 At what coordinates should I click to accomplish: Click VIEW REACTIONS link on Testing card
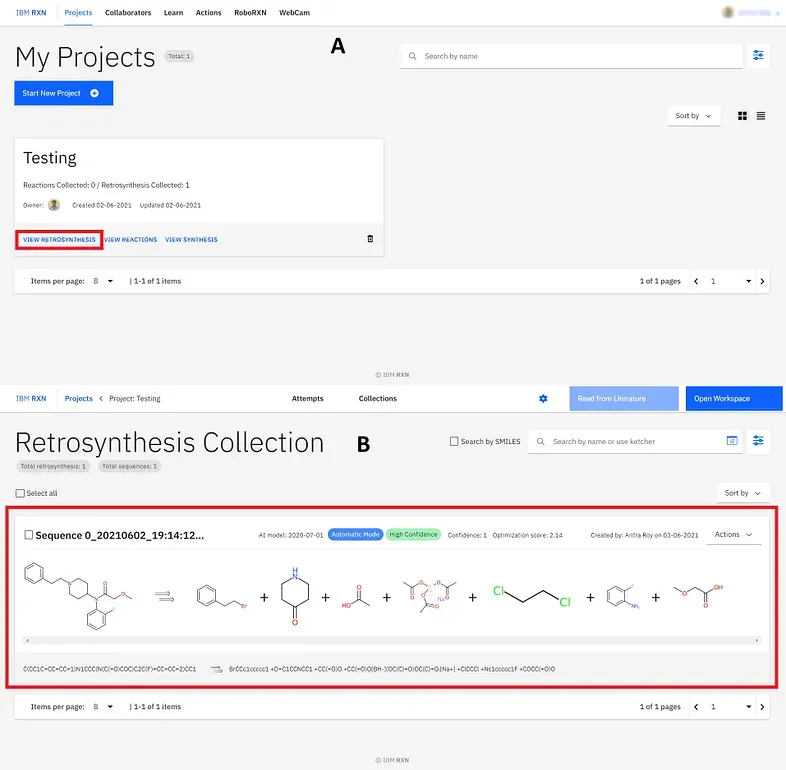[x=131, y=240]
